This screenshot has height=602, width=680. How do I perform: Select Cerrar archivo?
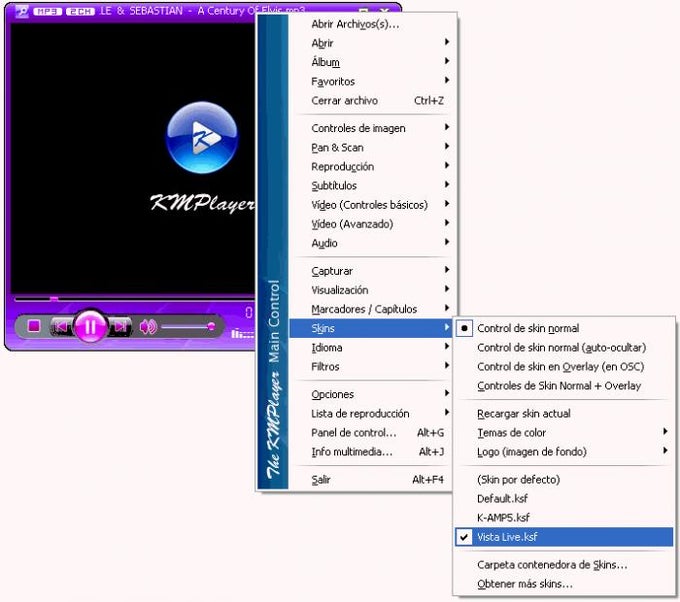tap(372, 100)
